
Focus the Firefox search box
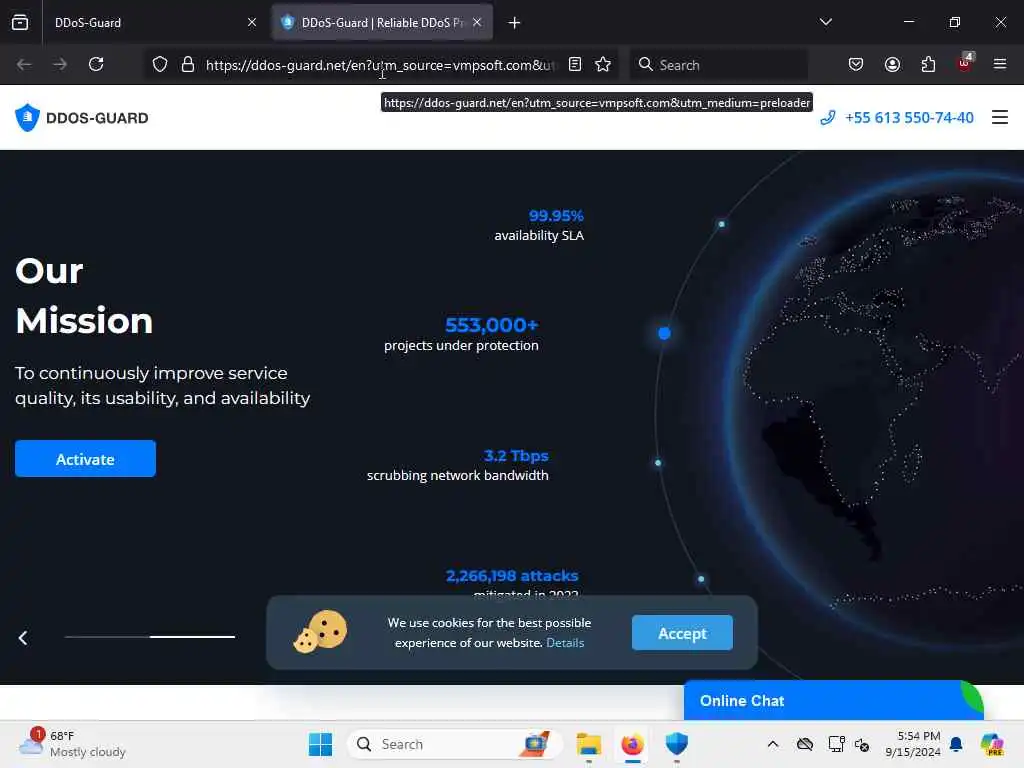718,65
